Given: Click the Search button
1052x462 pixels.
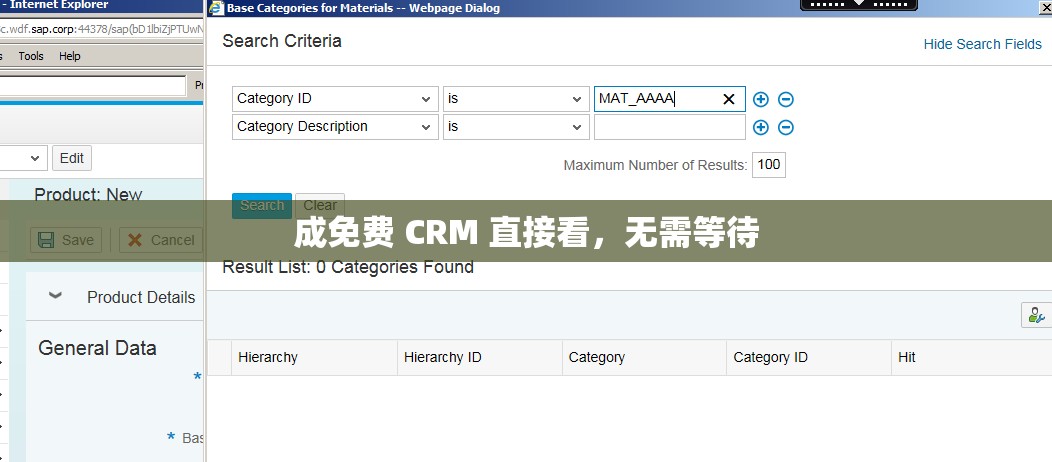Looking at the screenshot, I should [262, 205].
